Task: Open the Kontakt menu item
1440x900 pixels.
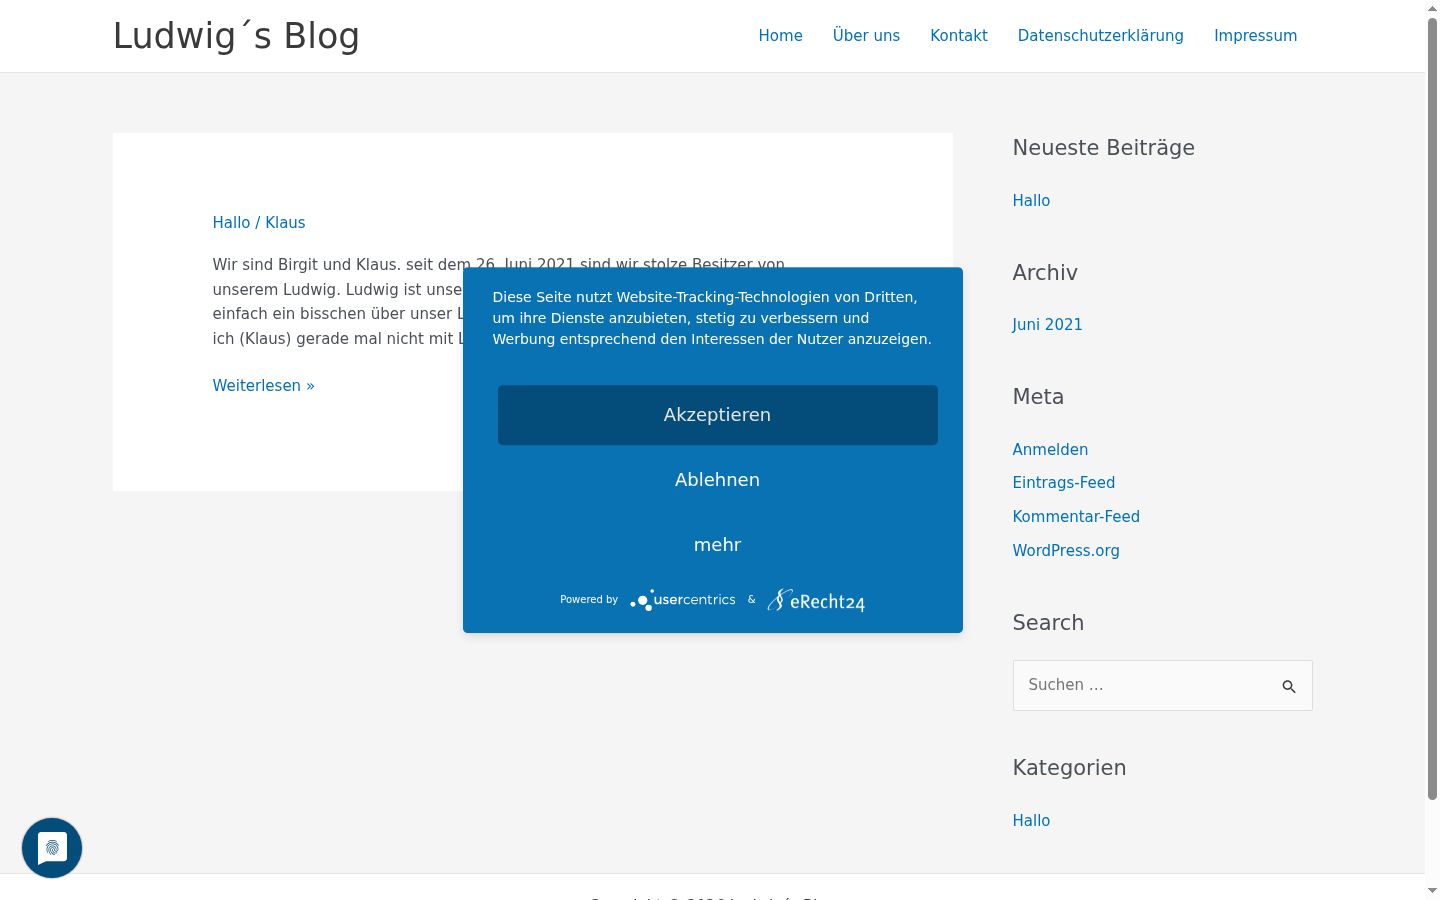Action: point(959,36)
